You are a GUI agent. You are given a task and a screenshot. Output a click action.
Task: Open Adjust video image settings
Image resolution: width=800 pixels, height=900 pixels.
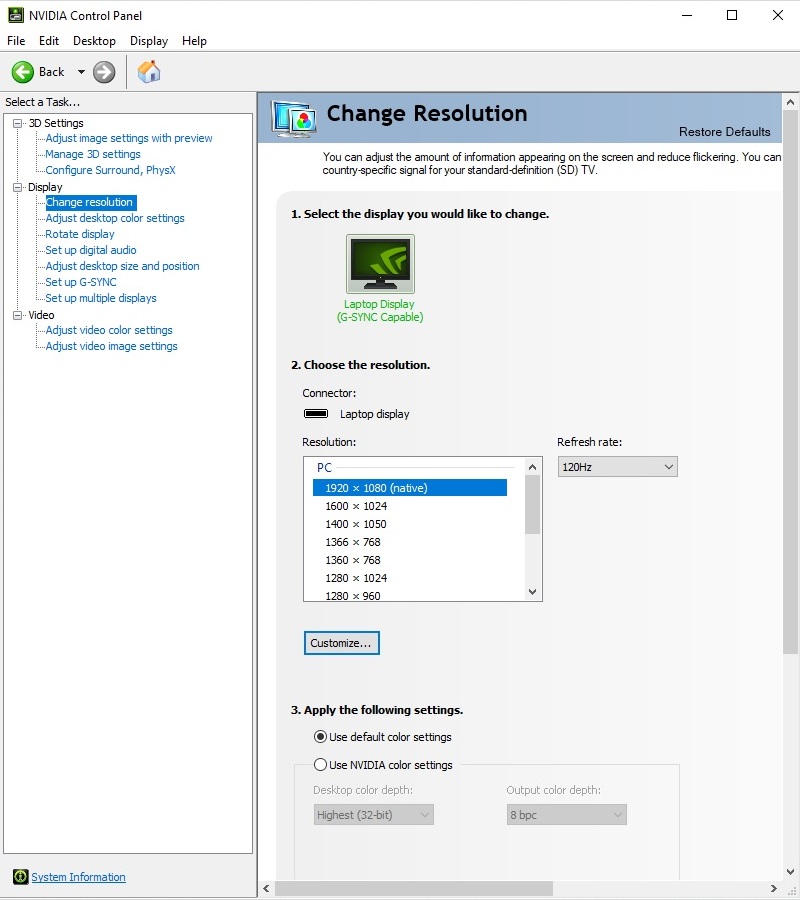point(111,346)
